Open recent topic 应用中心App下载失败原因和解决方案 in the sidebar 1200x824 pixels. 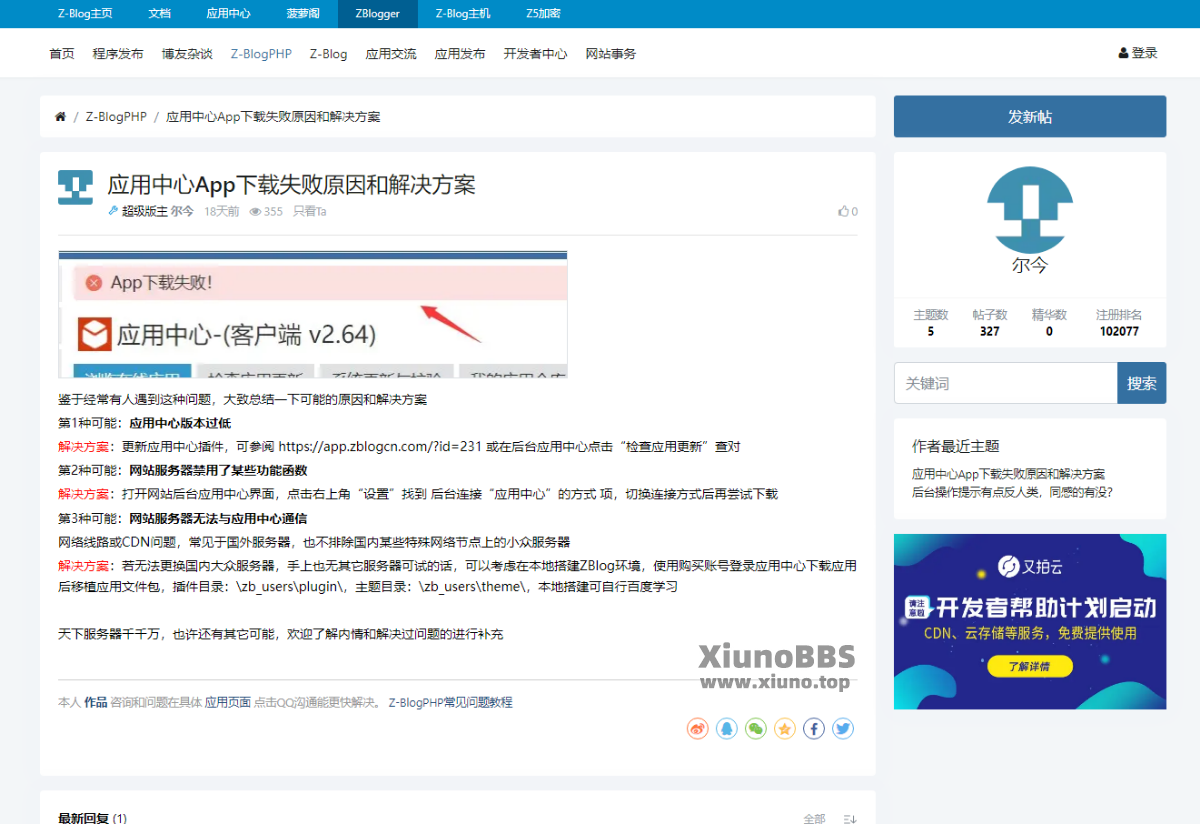pos(1008,474)
